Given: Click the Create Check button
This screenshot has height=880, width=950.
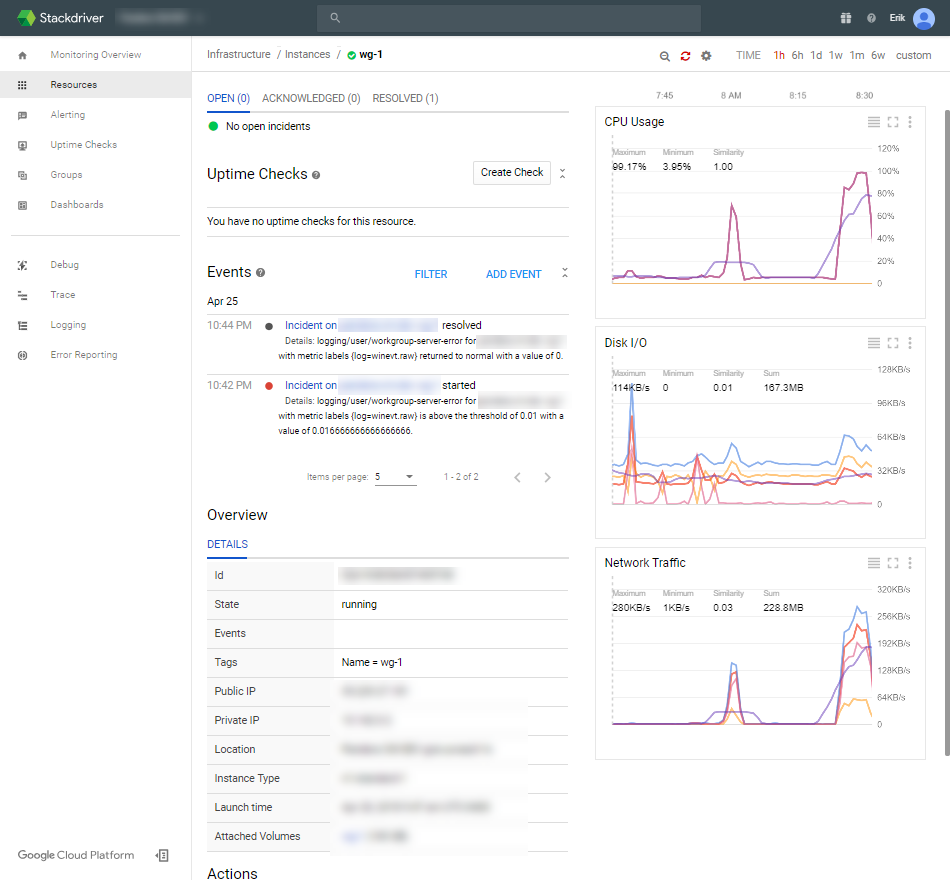Looking at the screenshot, I should [x=512, y=173].
